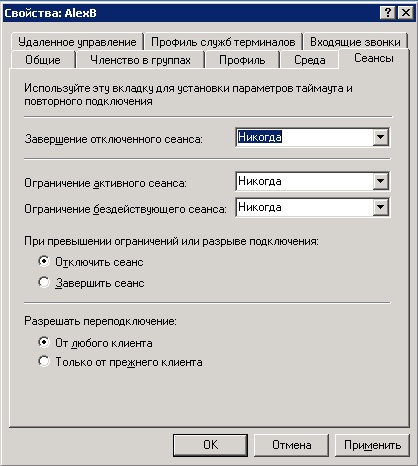Choose От любого клиента option
418x466 pixels.
[x=44, y=342]
